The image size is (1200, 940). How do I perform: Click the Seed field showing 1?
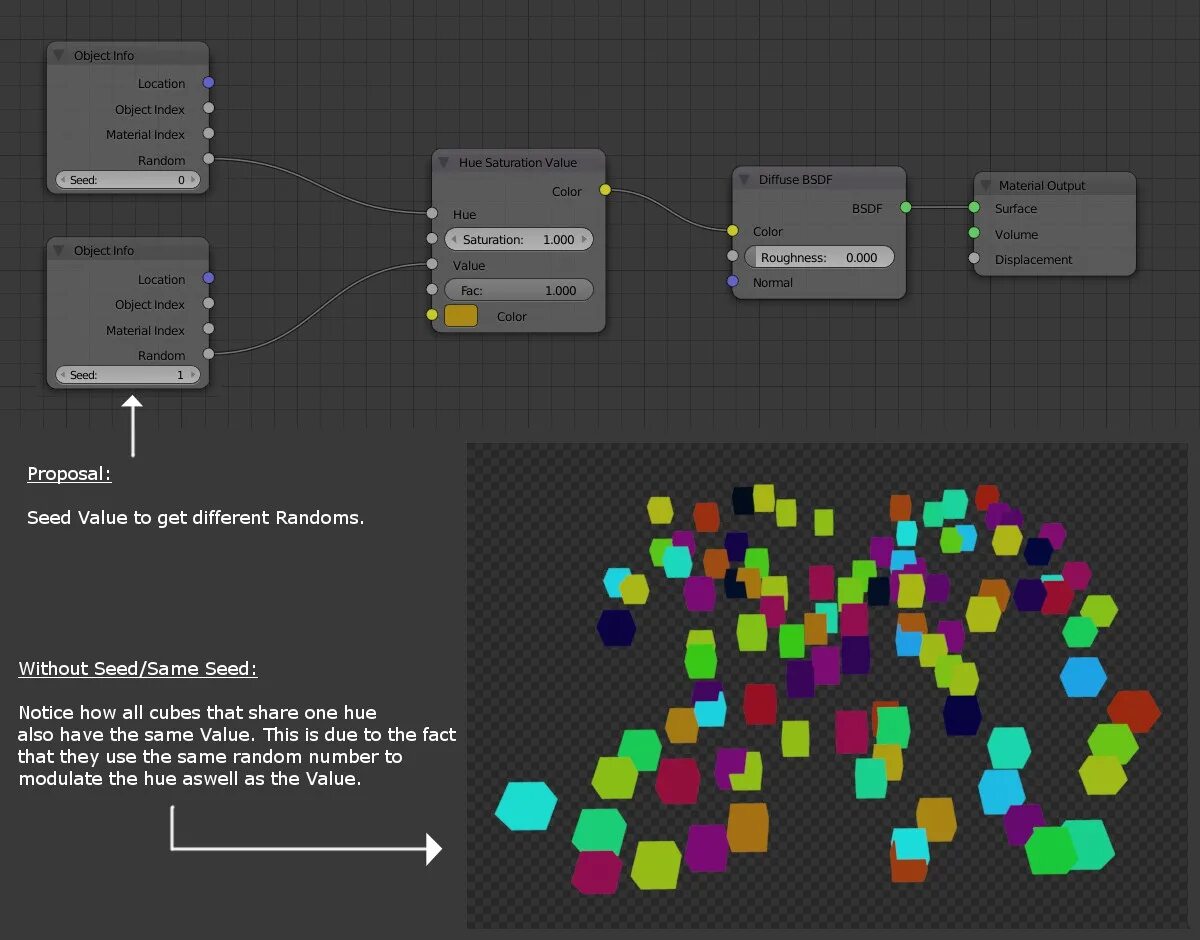pyautogui.click(x=128, y=375)
